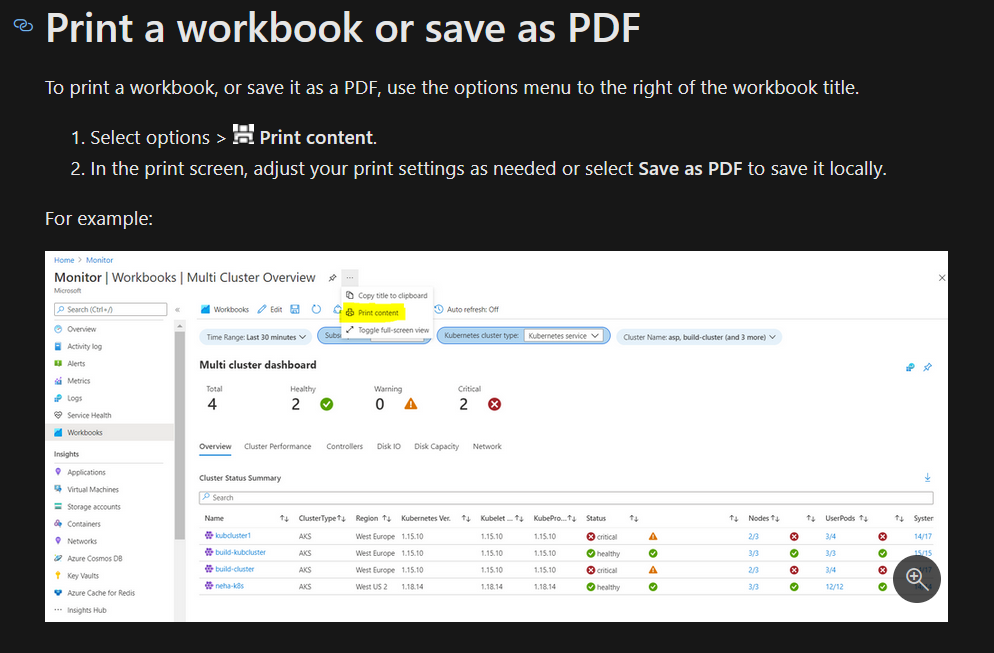Sort table by Name column arrows

284,519
